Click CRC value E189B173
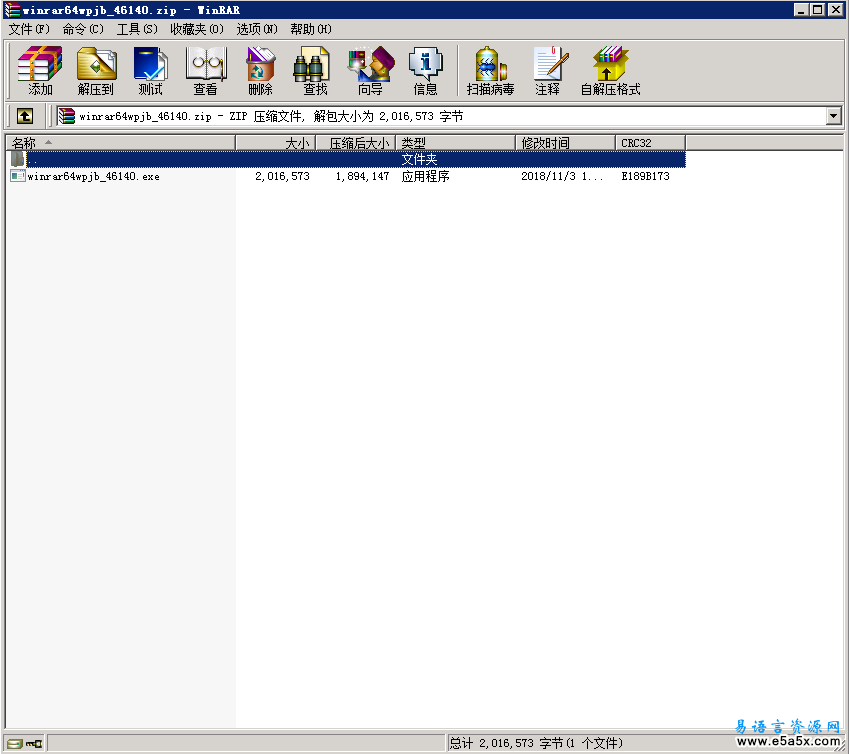Screen dimensions: 849x754 (645, 176)
